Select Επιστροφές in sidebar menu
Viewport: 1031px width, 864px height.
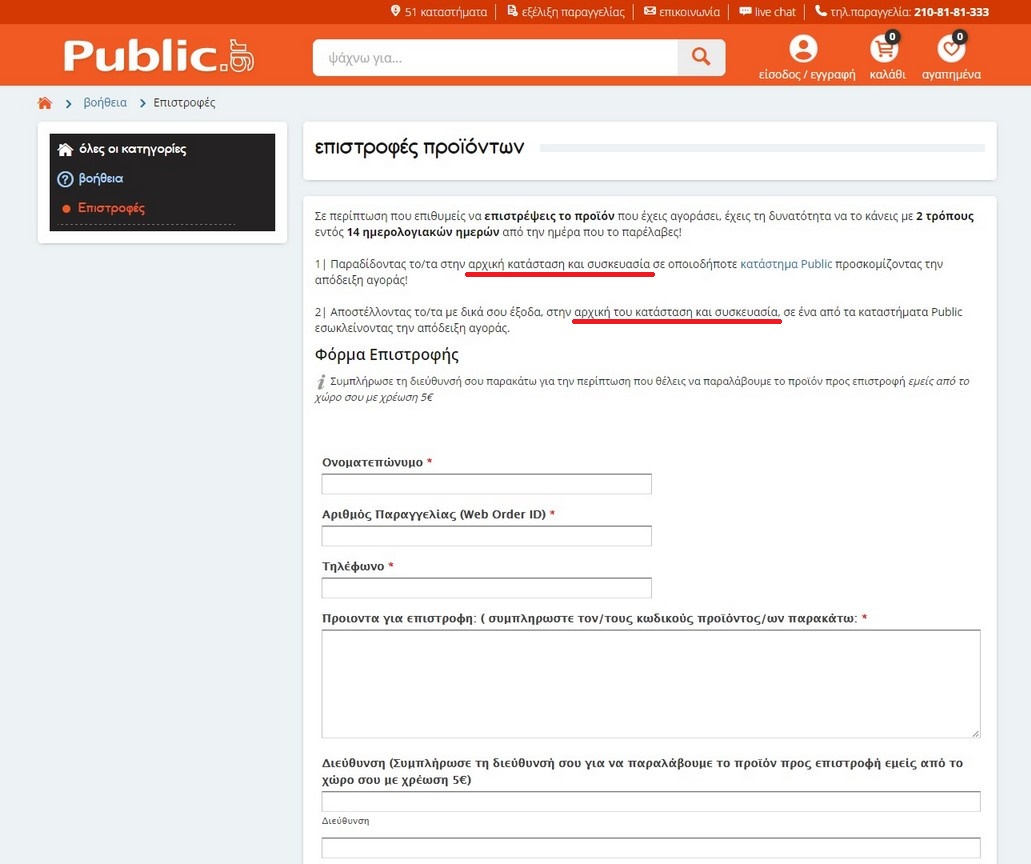coord(111,208)
